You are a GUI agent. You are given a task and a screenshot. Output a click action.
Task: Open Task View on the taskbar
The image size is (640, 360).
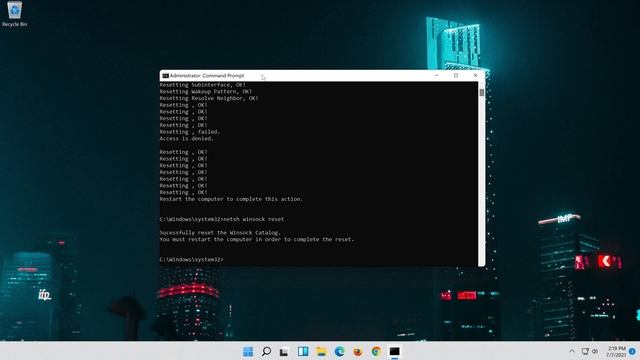point(284,351)
